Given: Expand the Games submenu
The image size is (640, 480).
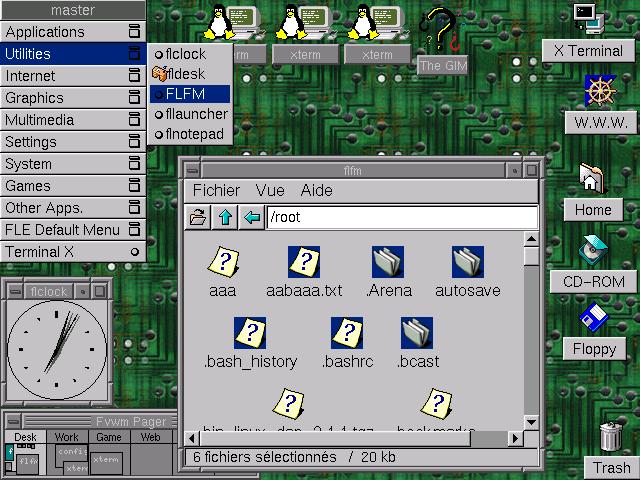Looking at the screenshot, I should coord(73,186).
